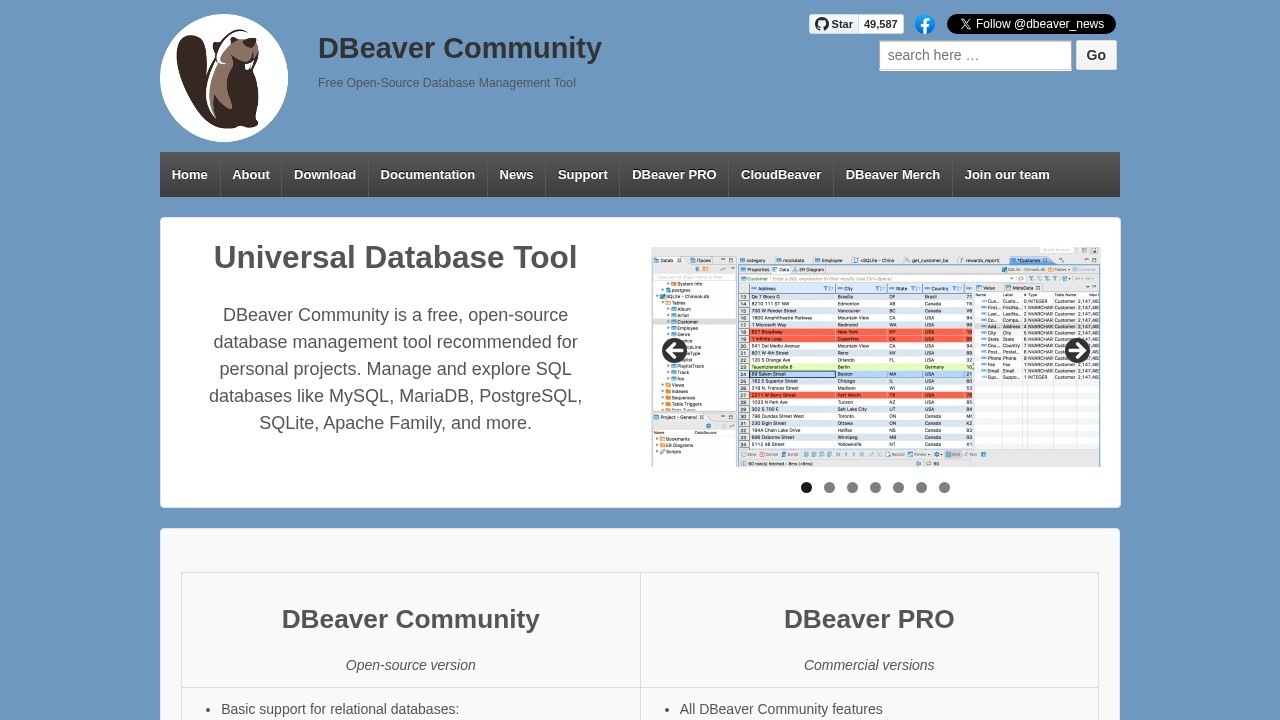Open the CloudBeaver navigation entry
1280x720 pixels.
[x=780, y=174]
